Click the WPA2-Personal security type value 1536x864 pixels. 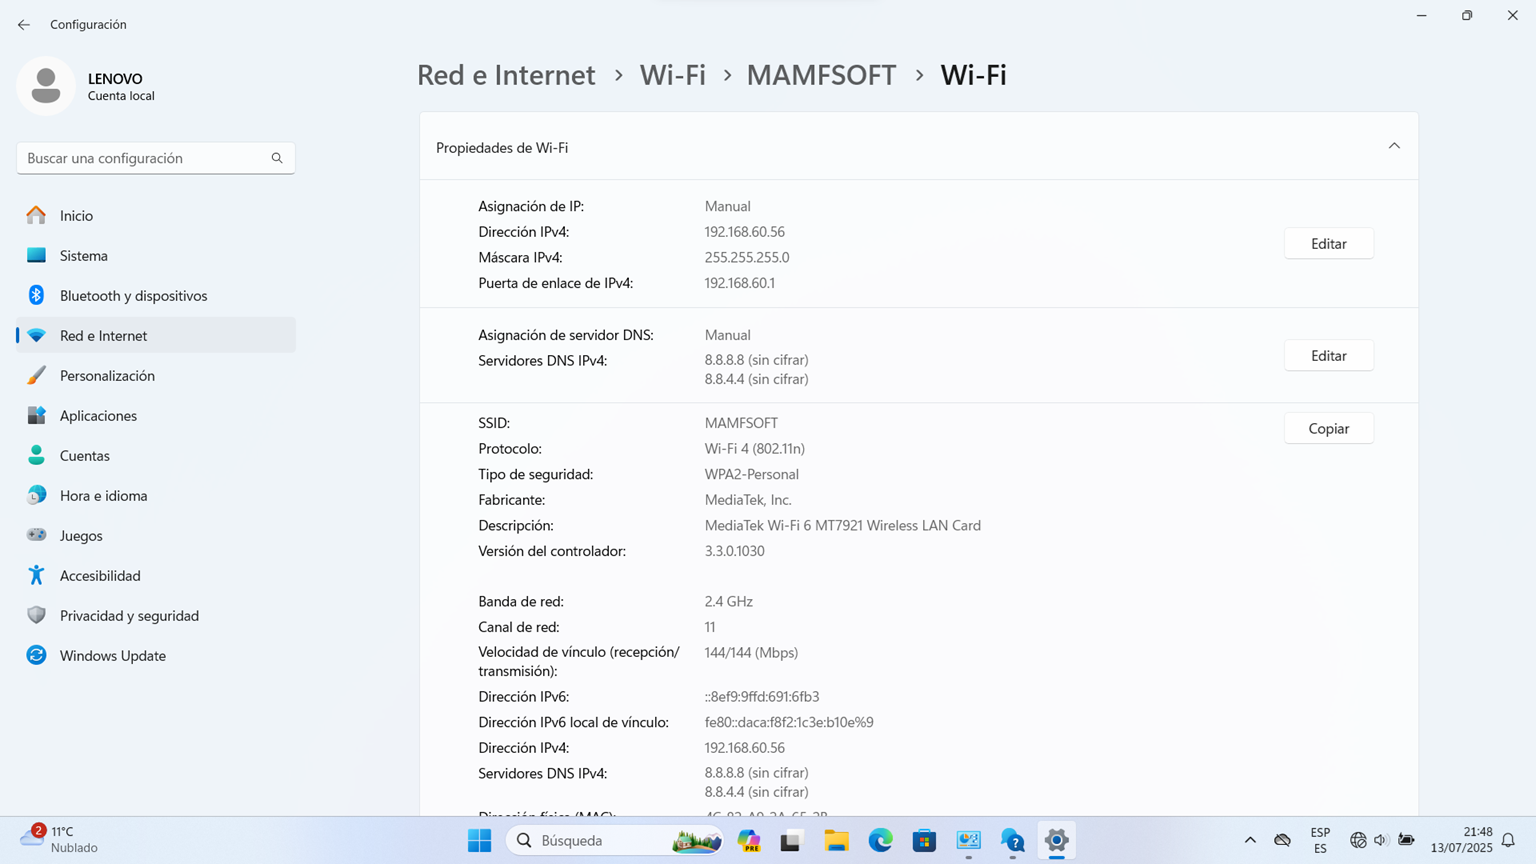[x=752, y=474]
